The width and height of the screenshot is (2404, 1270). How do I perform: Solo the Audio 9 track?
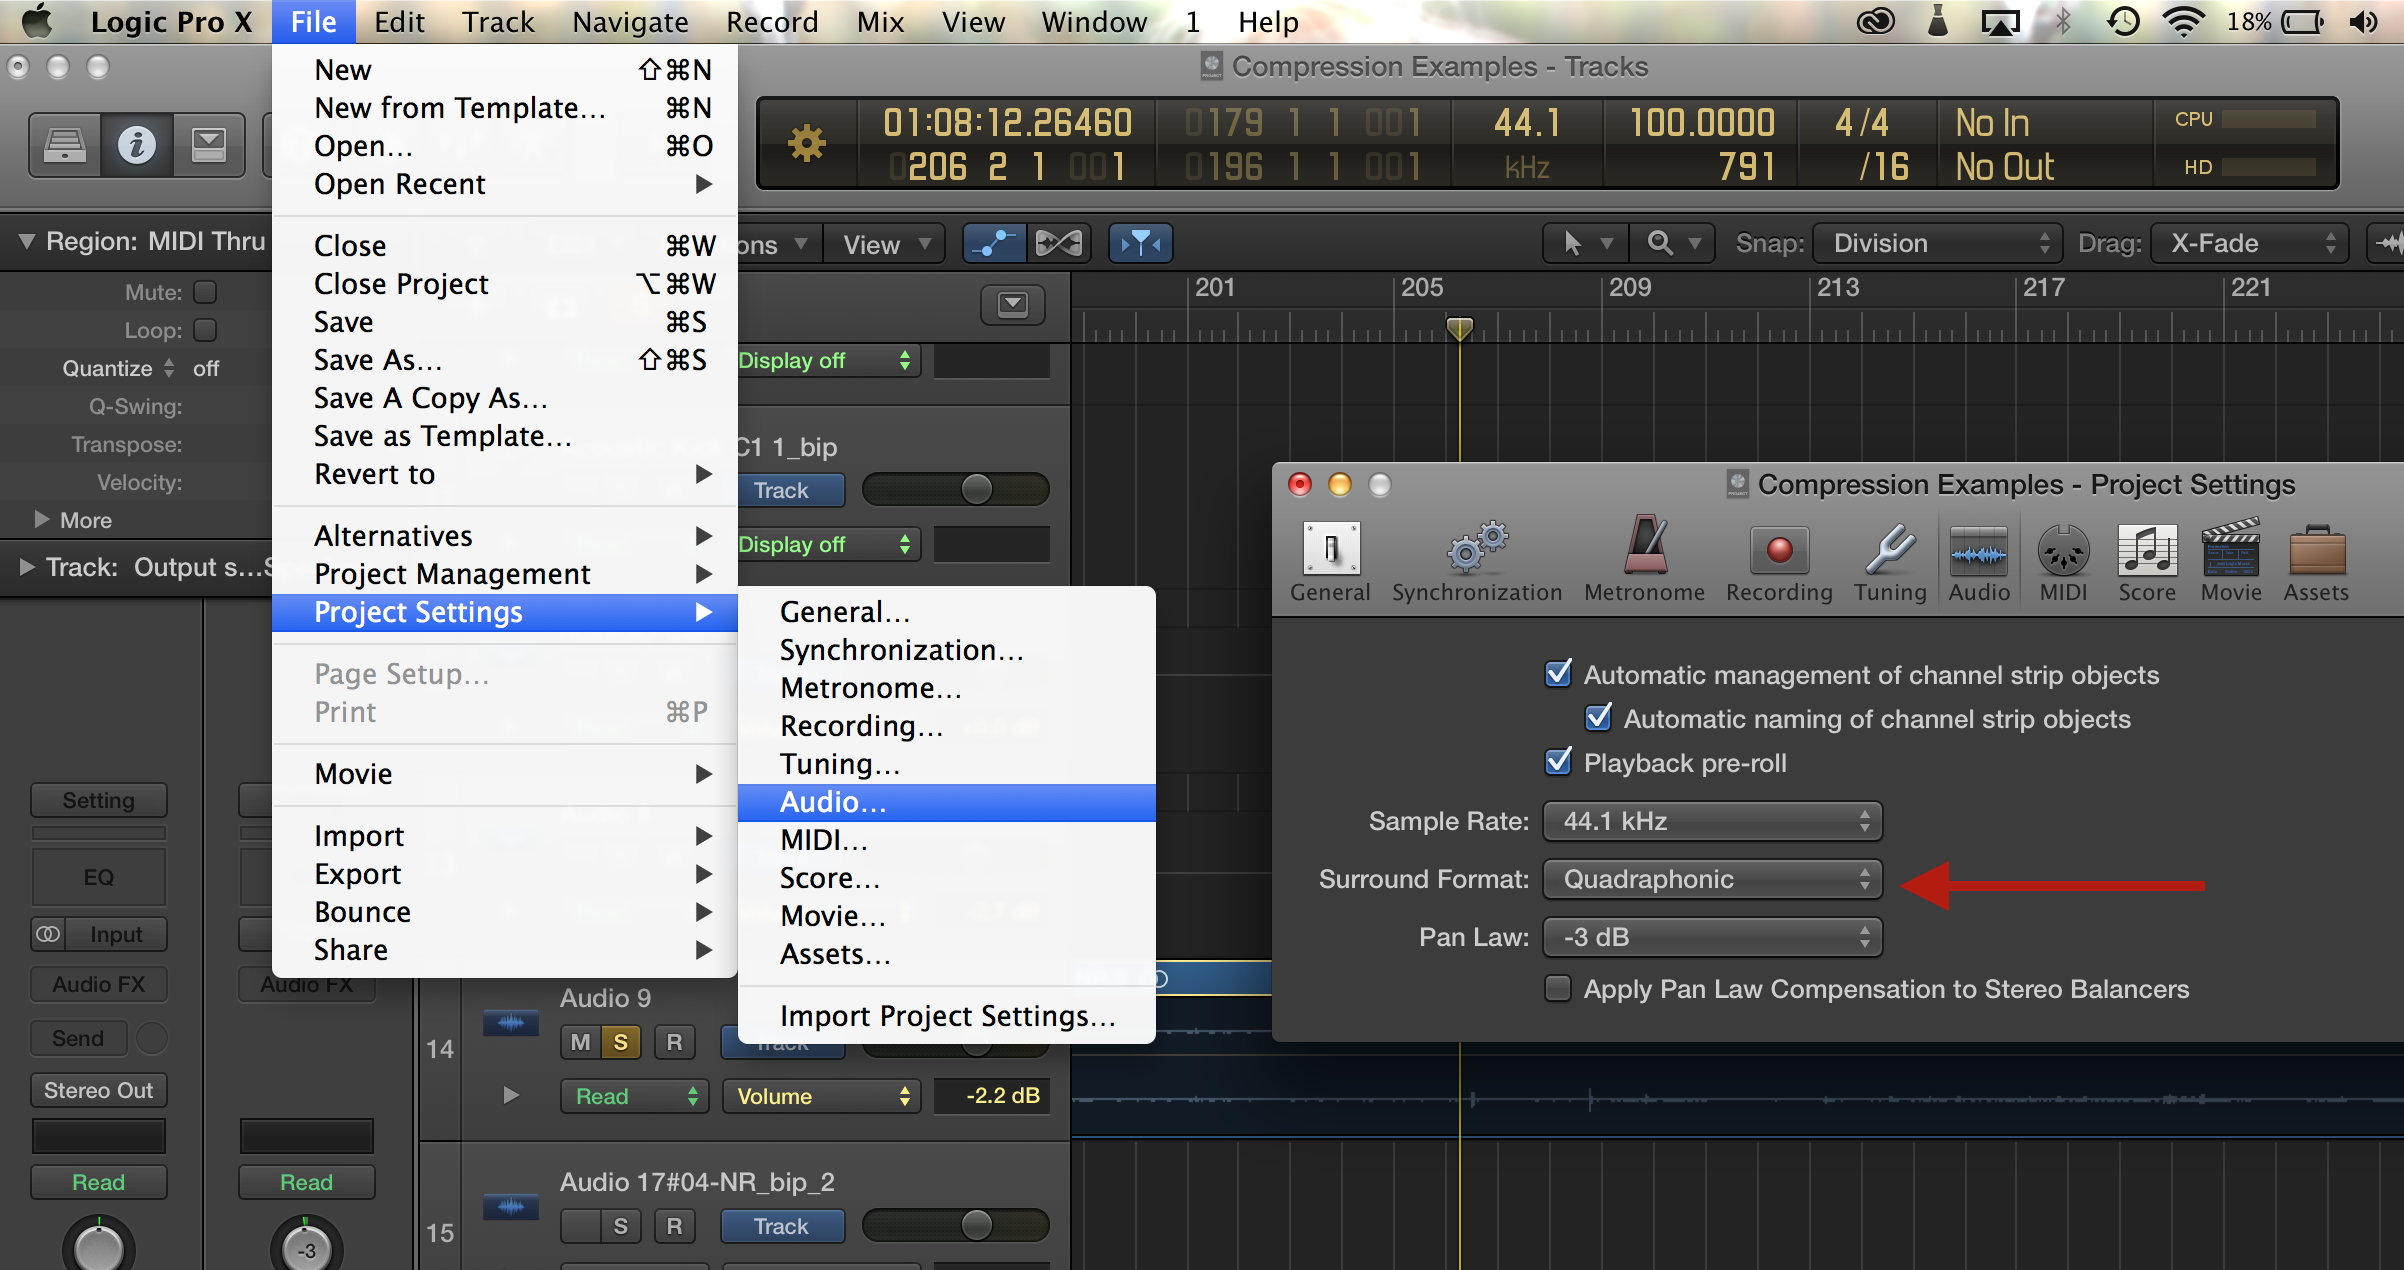pos(620,1042)
